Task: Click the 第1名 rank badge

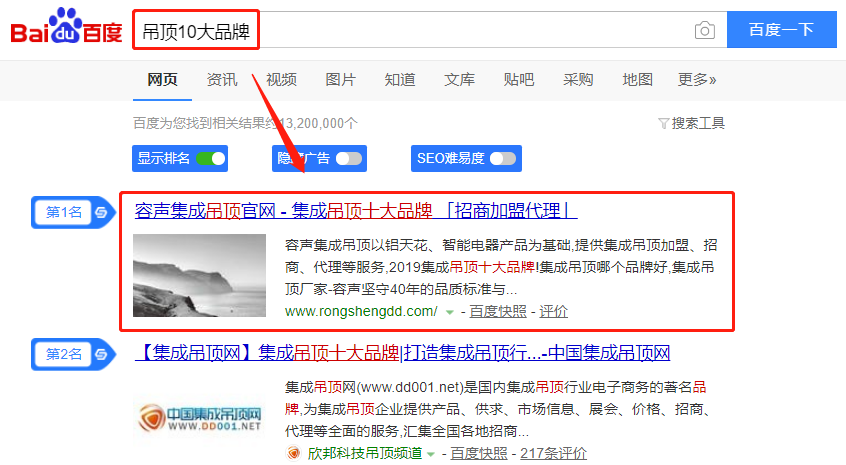Action: point(73,213)
